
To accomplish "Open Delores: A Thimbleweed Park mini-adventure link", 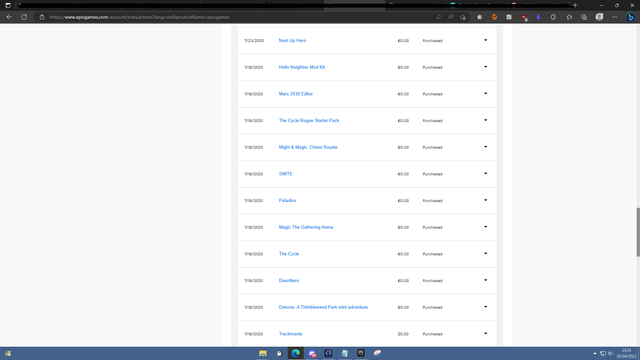I will (323, 307).
